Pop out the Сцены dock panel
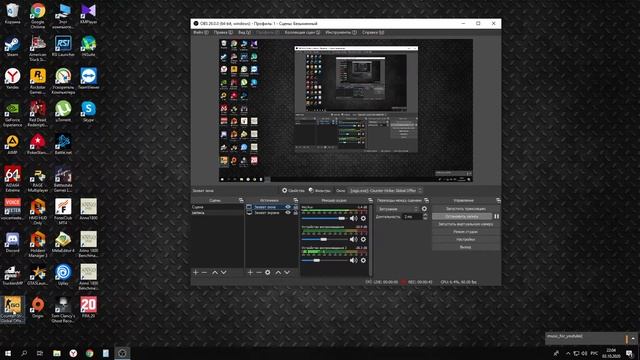640x360 pixels. [241, 200]
